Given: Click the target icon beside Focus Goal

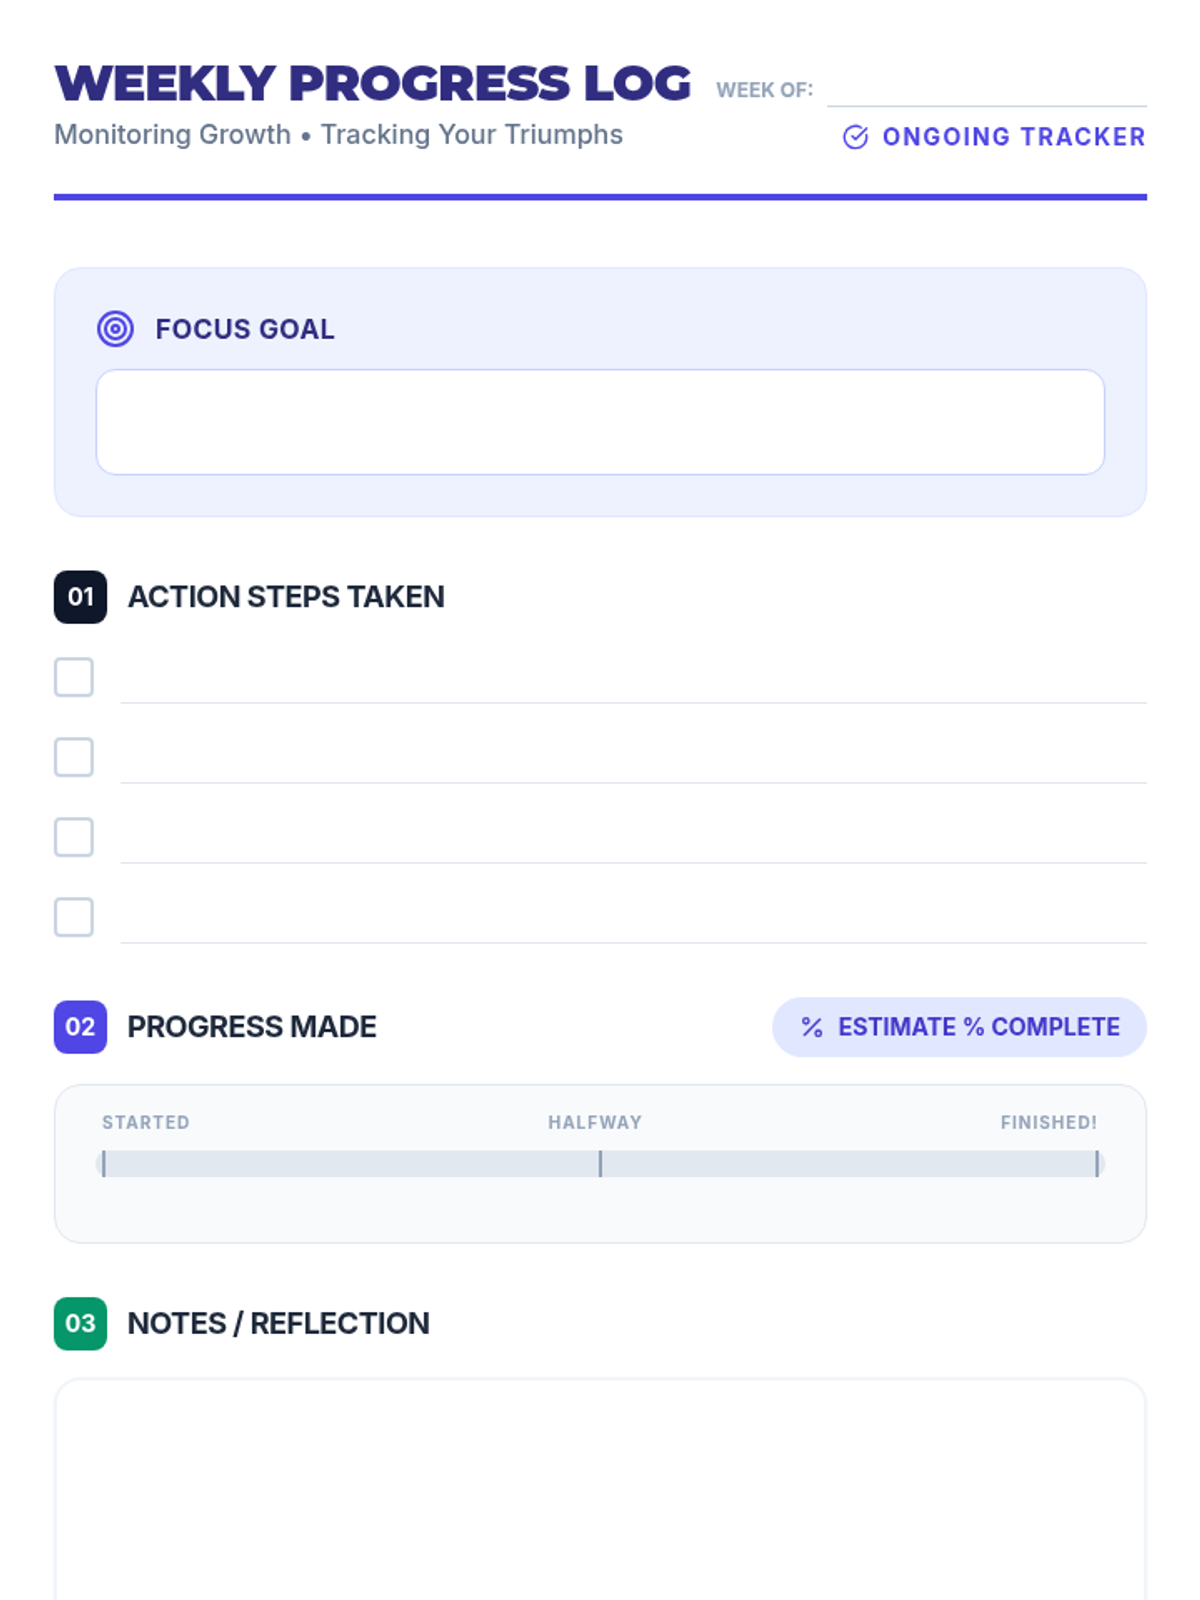Looking at the screenshot, I should tap(115, 329).
